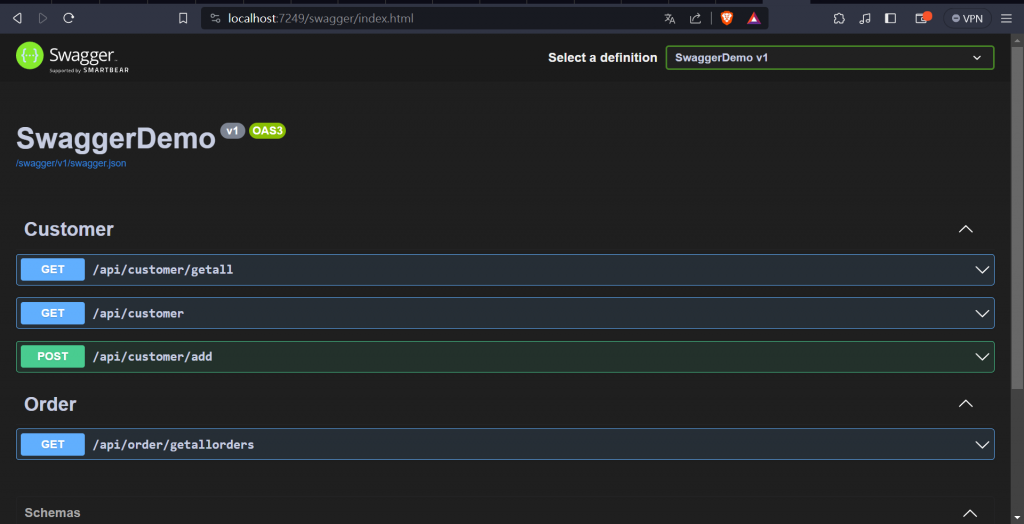
Task: Open the browser hamburger menu
Action: [x=1006, y=18]
